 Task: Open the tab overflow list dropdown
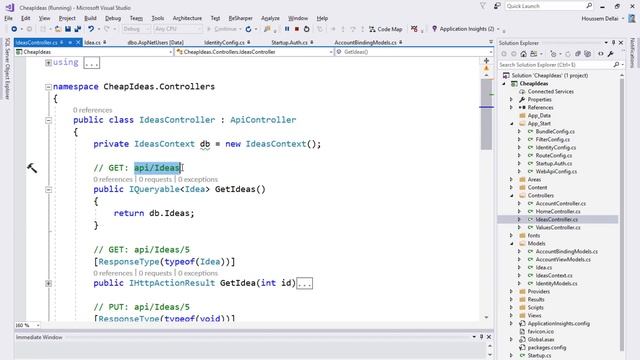491,42
